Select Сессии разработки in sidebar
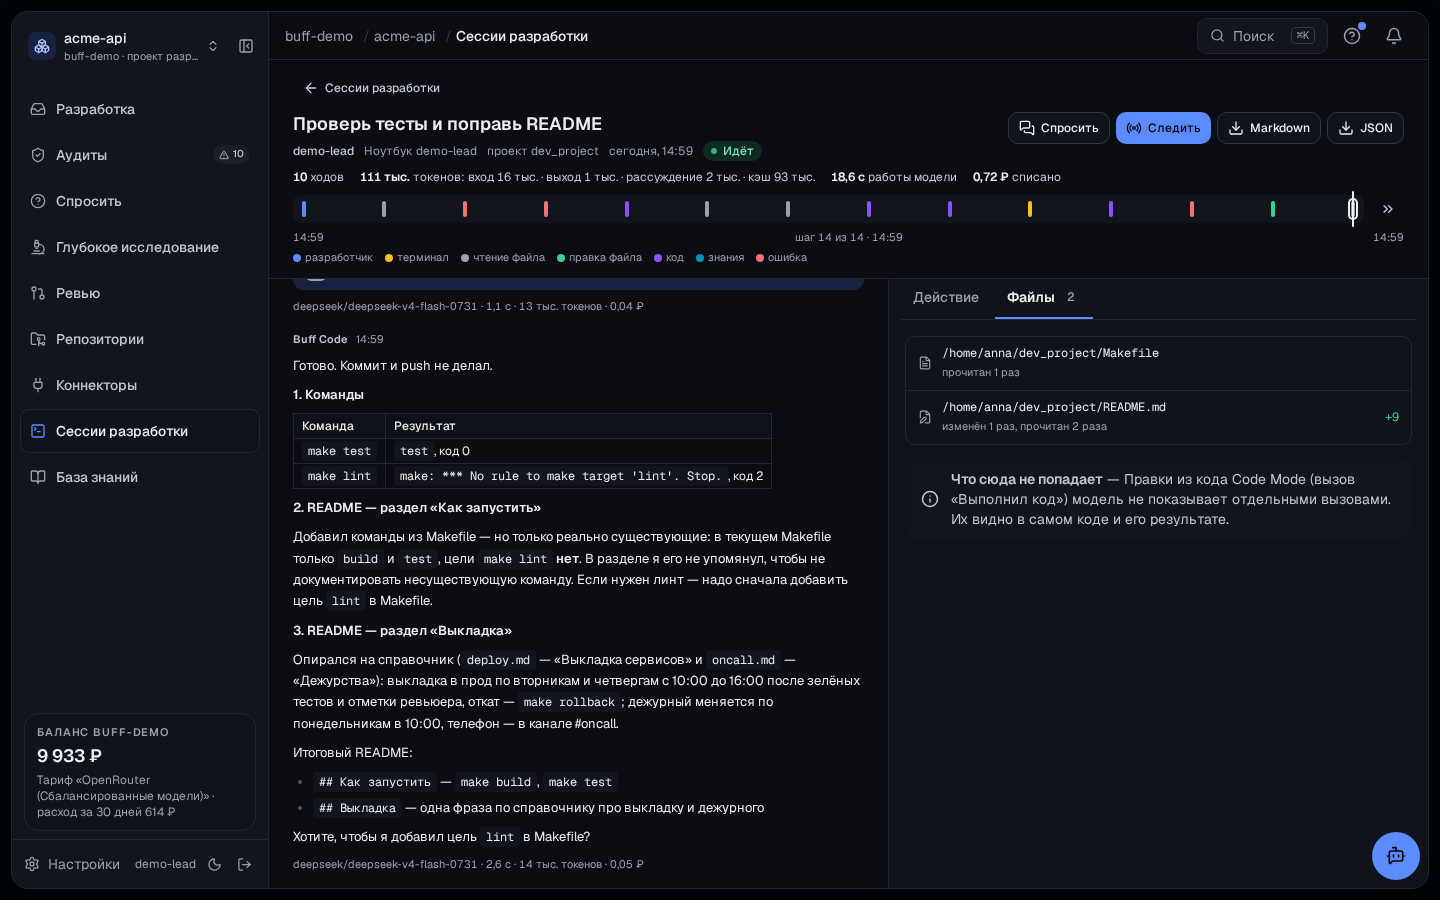This screenshot has height=900, width=1440. click(140, 431)
